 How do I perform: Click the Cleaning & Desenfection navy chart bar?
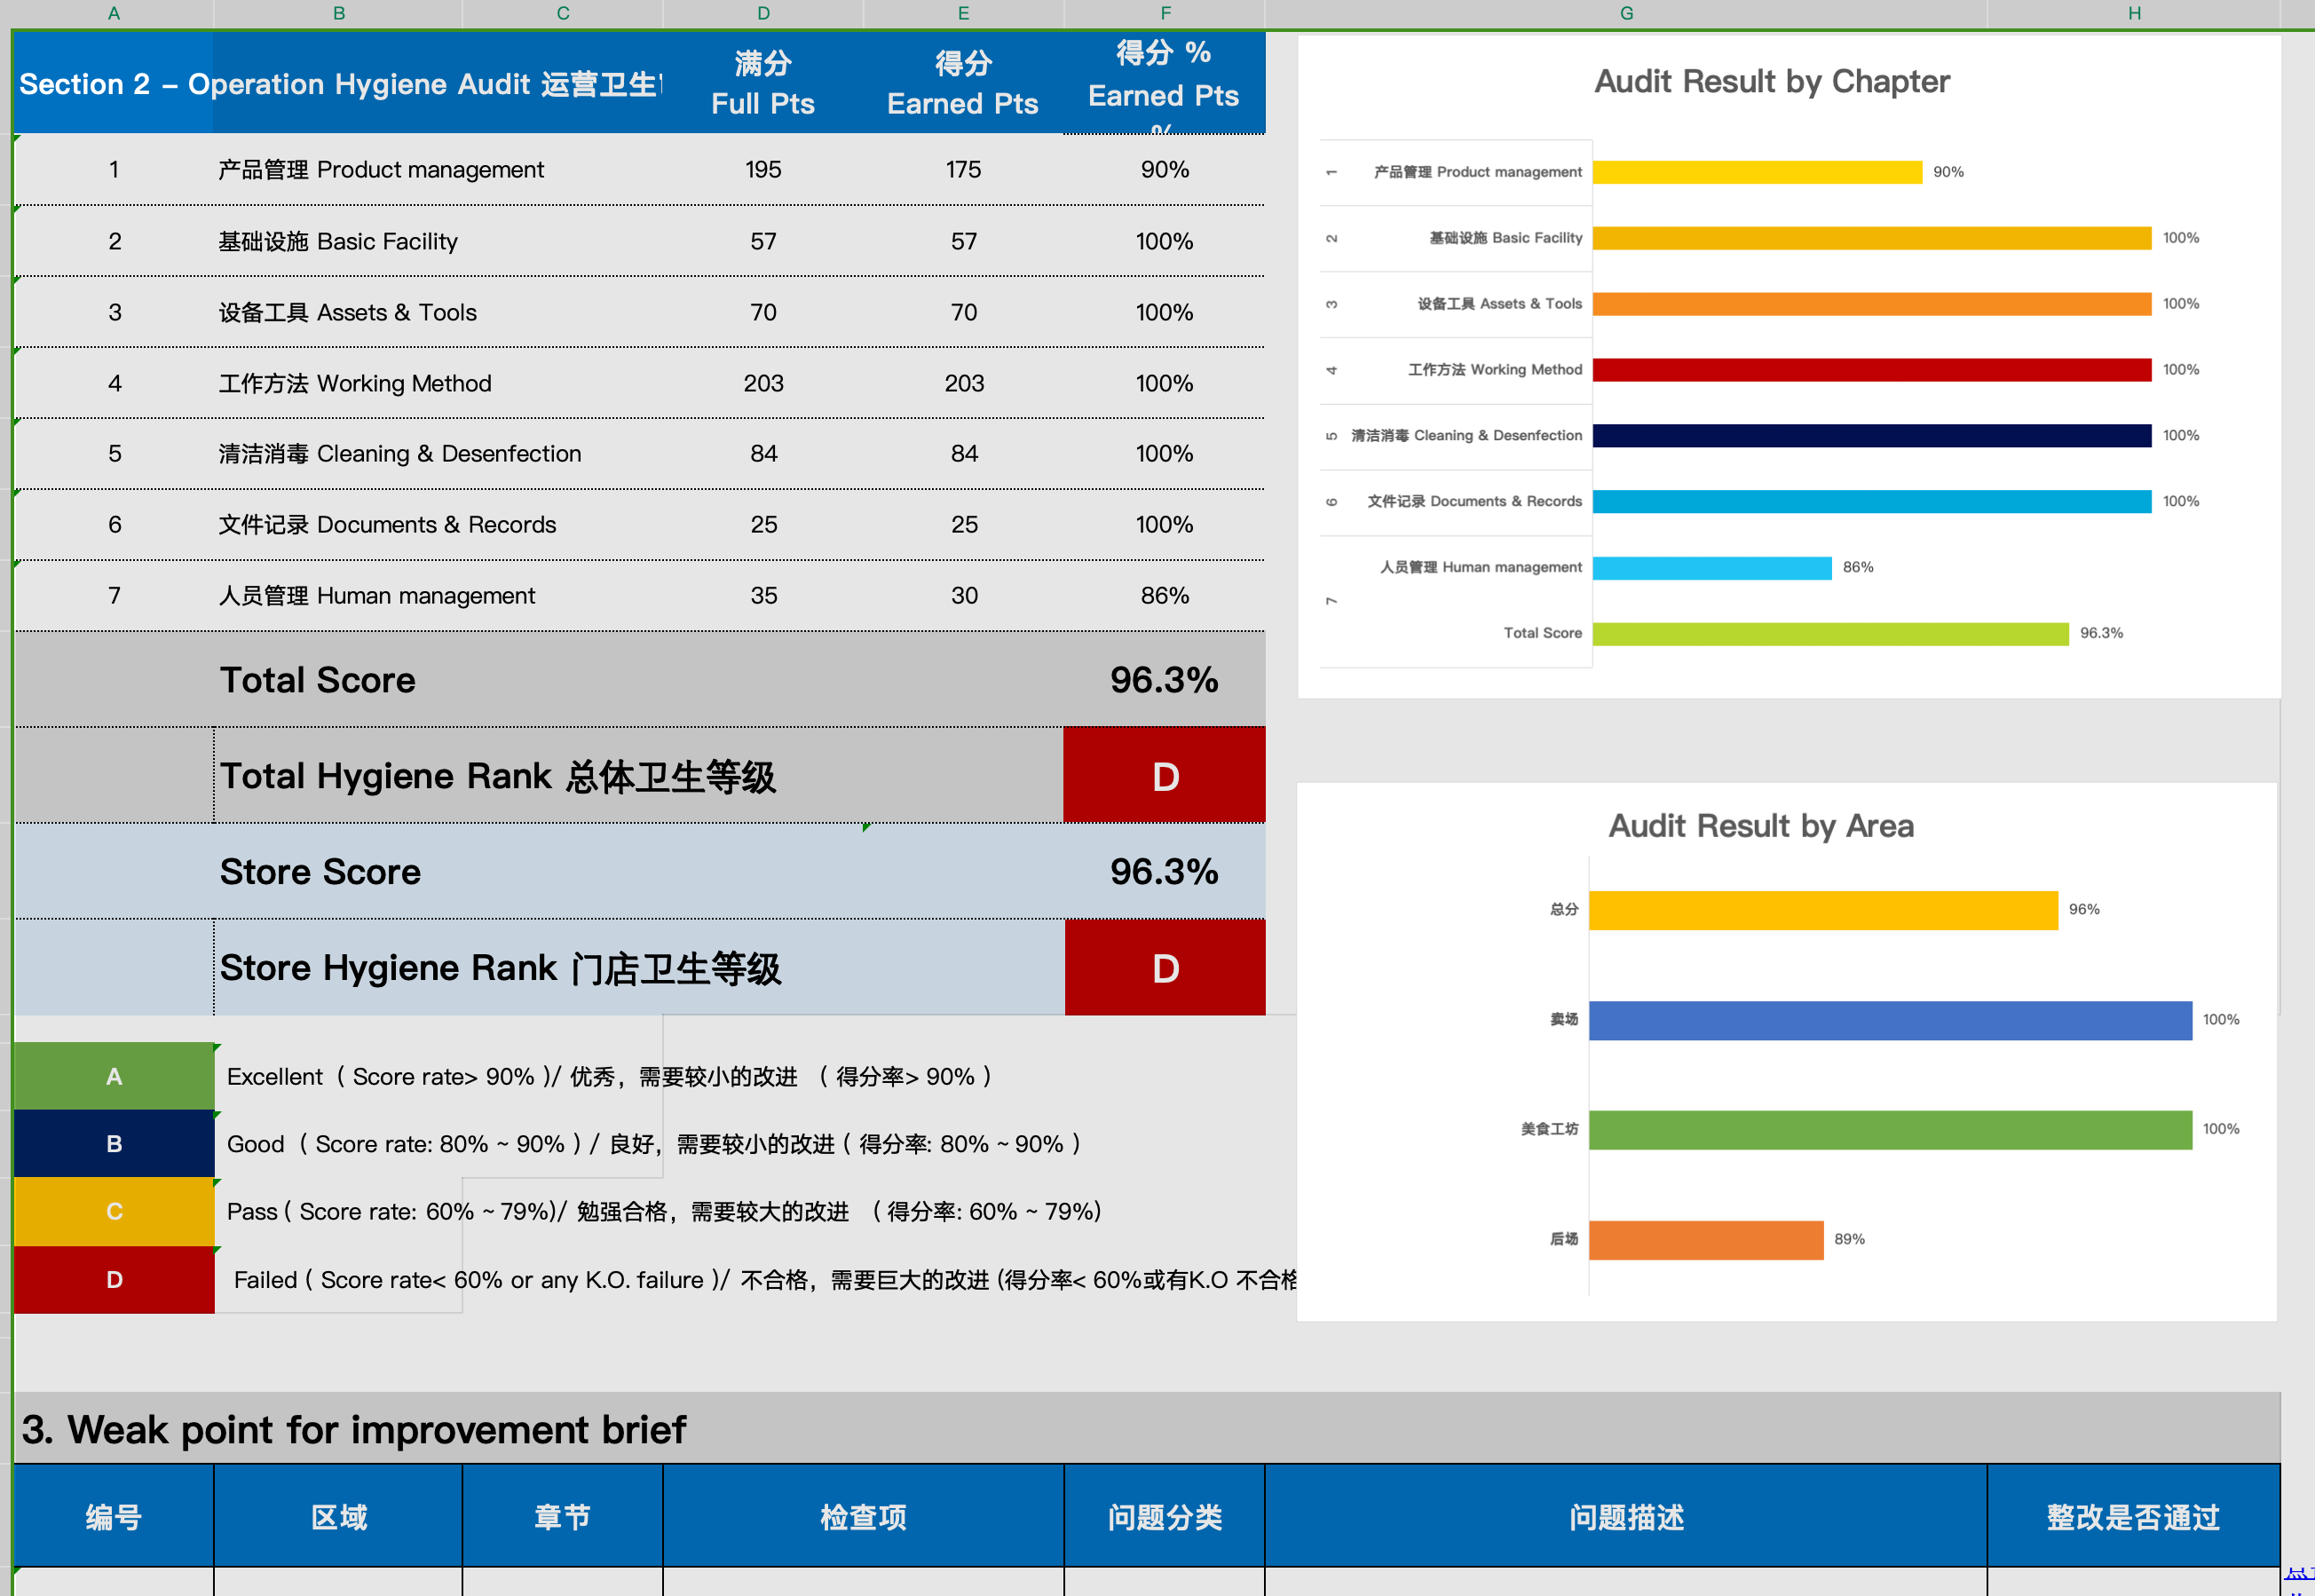click(x=1872, y=436)
